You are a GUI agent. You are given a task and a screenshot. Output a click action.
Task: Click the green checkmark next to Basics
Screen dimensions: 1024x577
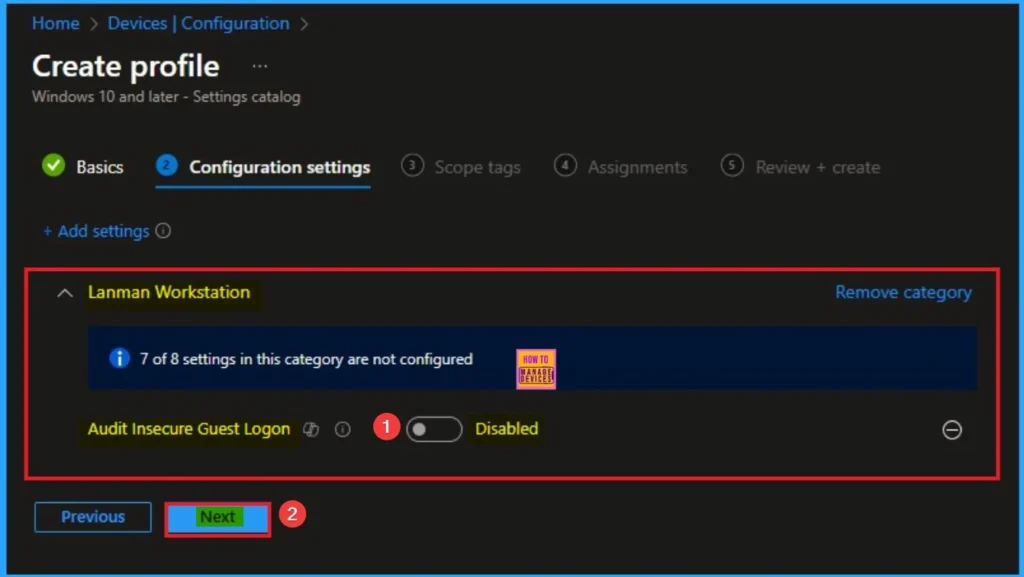[x=53, y=166]
